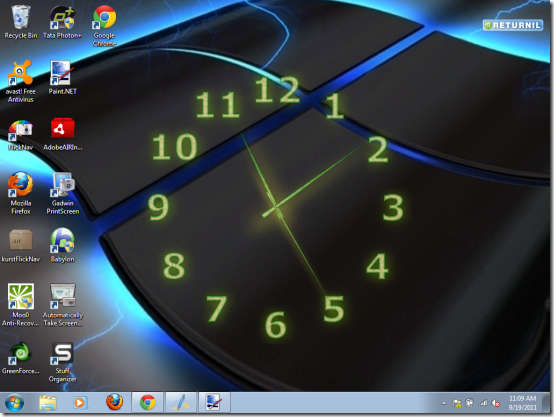
Task: Select the Moo0 Anti-Recov... shortcut
Action: point(20,305)
